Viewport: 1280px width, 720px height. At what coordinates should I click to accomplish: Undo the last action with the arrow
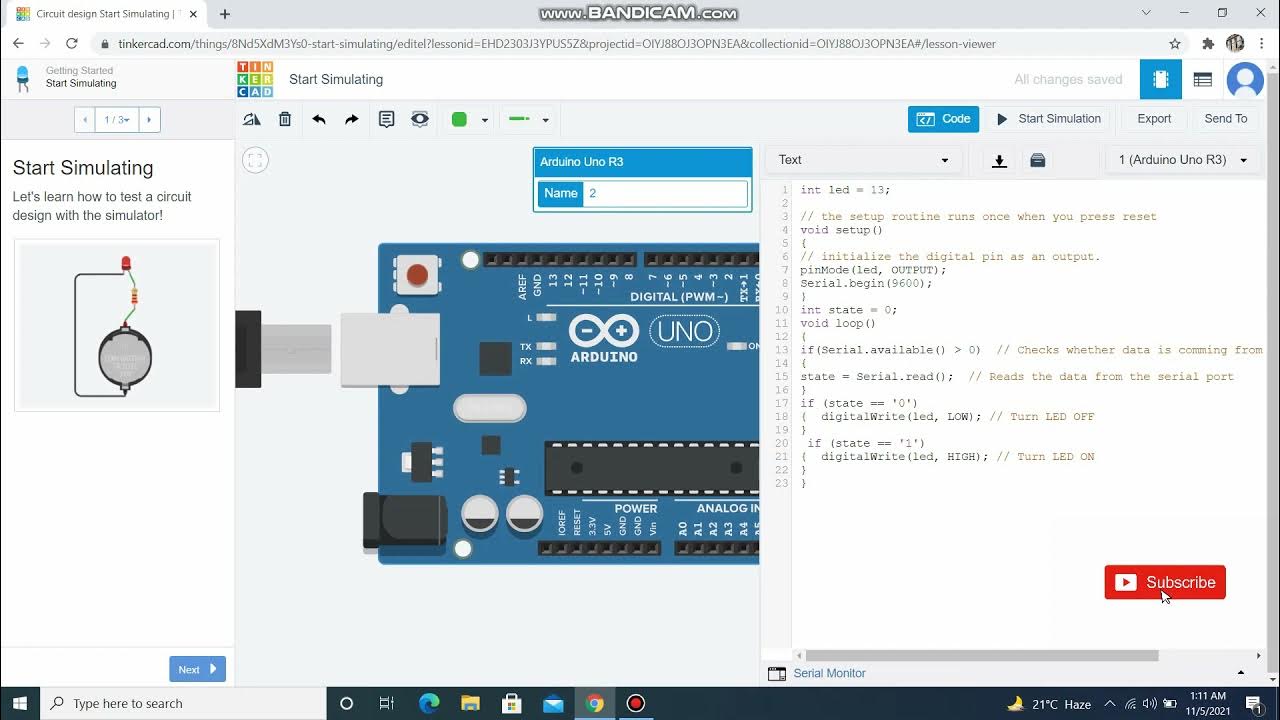click(x=319, y=119)
